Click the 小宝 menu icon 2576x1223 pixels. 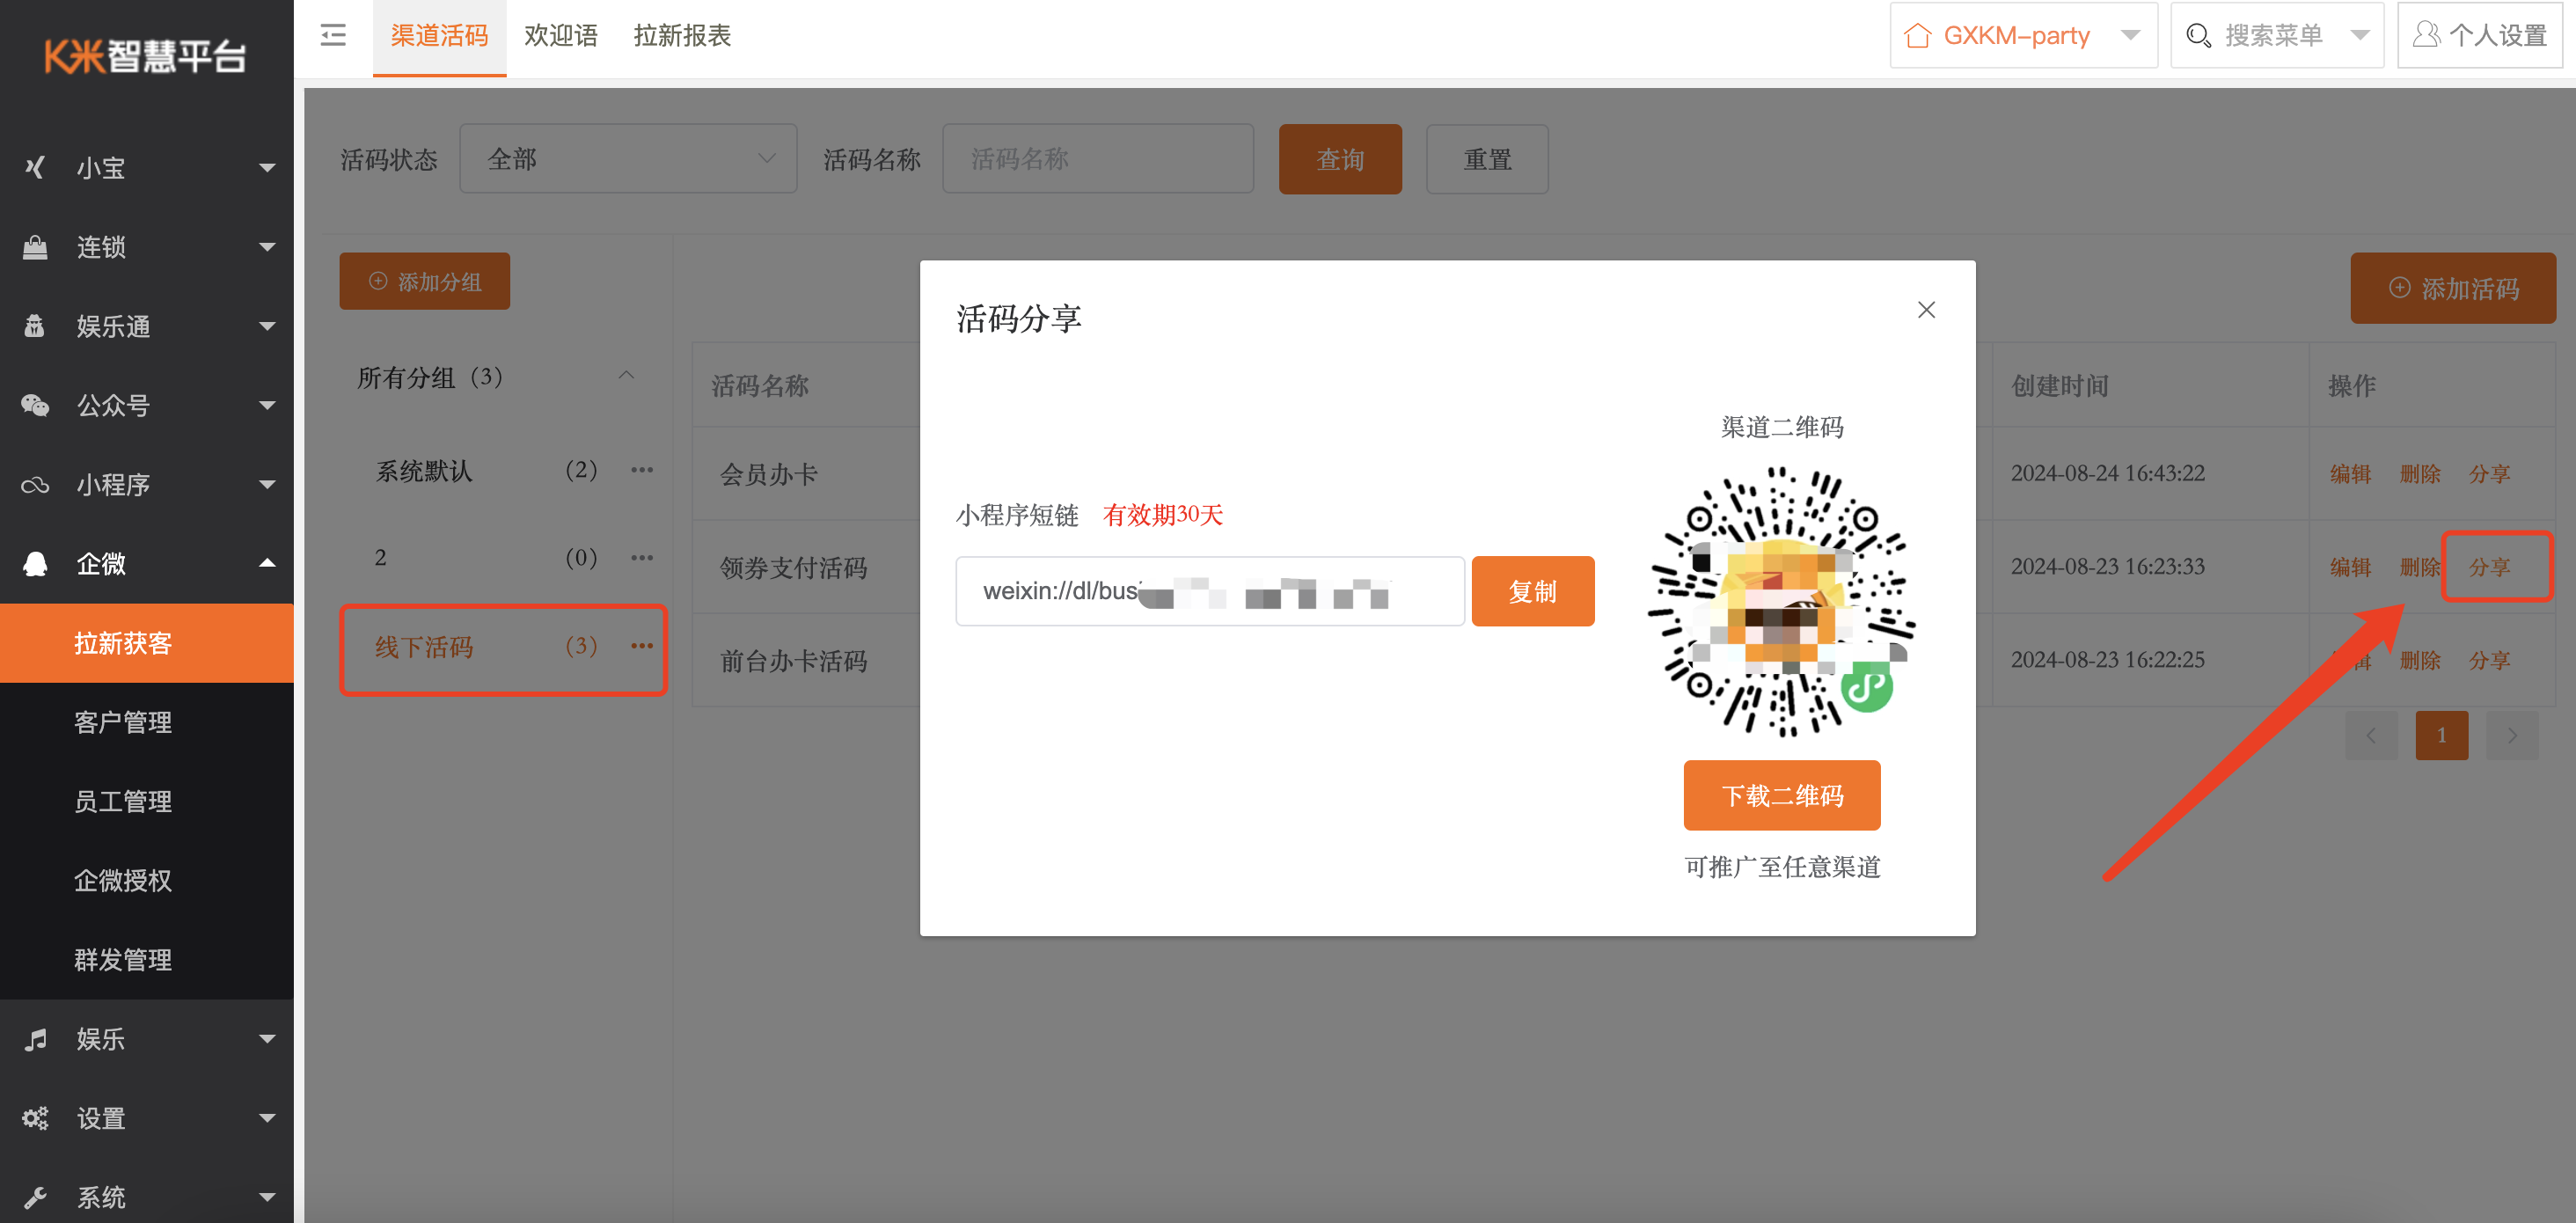point(35,167)
